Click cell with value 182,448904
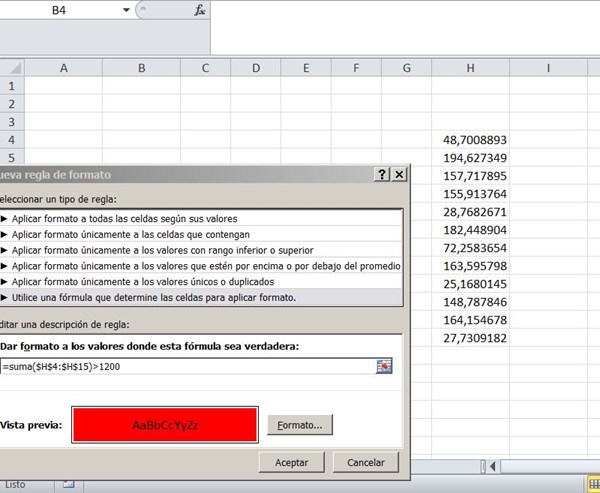The height and width of the screenshot is (493, 600). tap(470, 230)
